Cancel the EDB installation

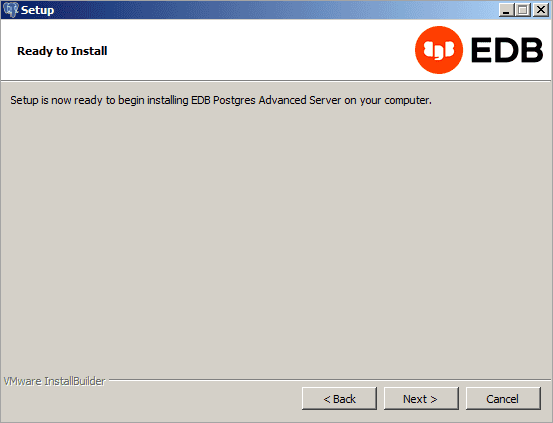pyautogui.click(x=503, y=399)
